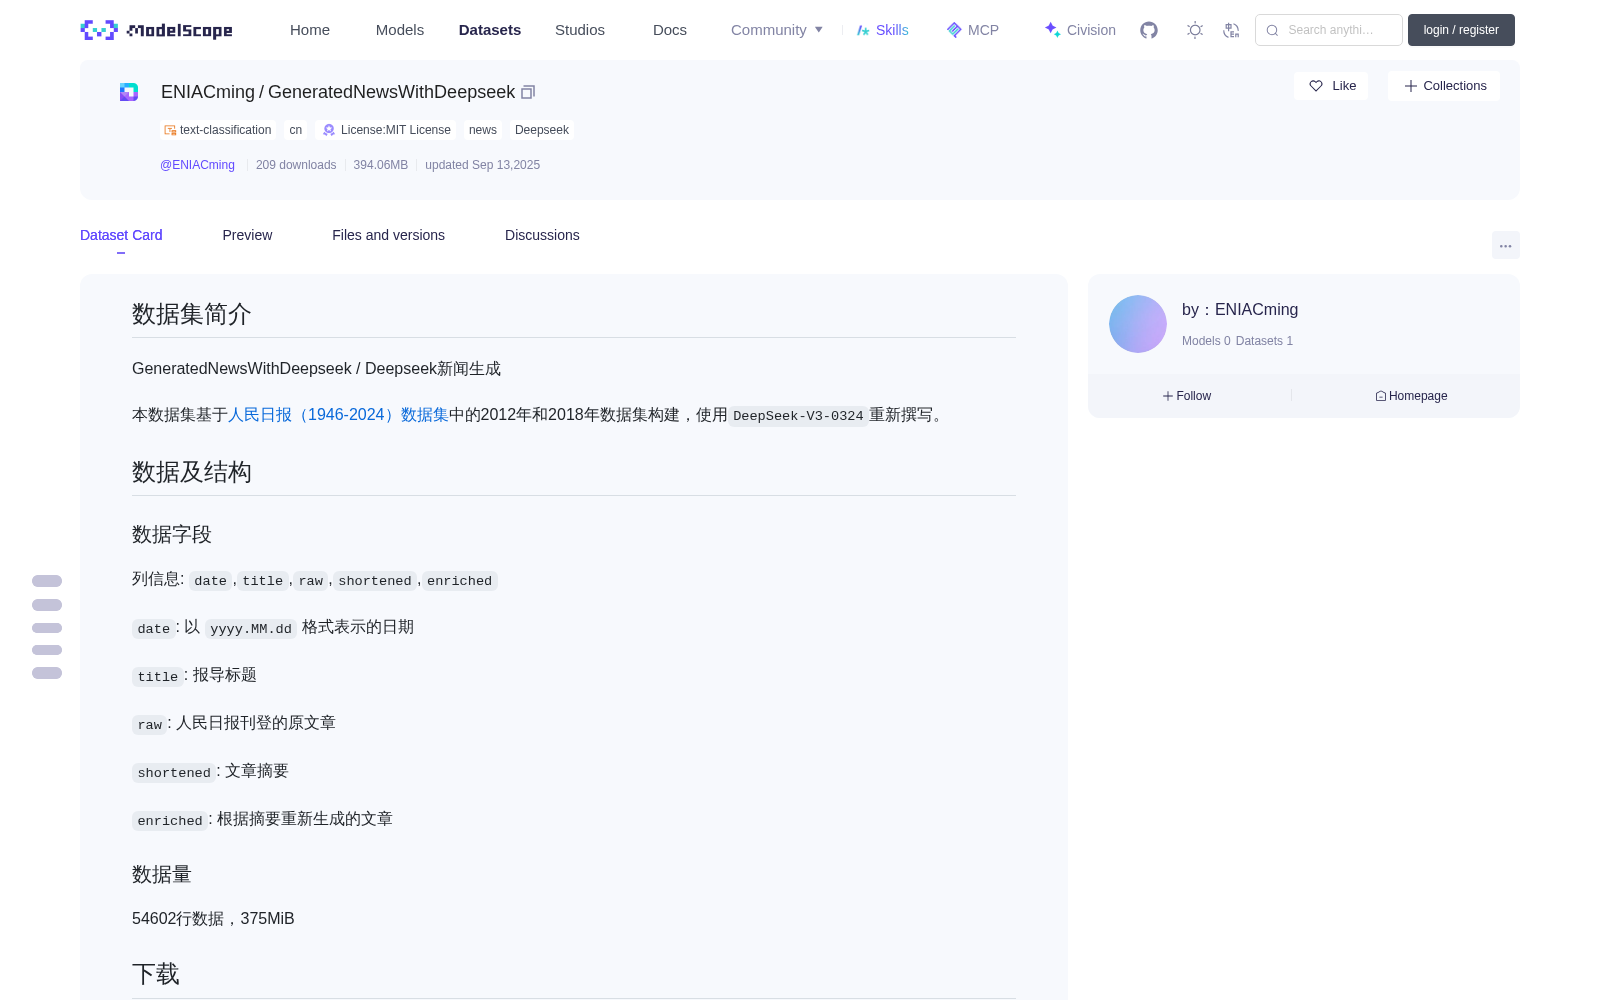The width and height of the screenshot is (1600, 1000).
Task: Open the Models section
Action: pyautogui.click(x=400, y=30)
